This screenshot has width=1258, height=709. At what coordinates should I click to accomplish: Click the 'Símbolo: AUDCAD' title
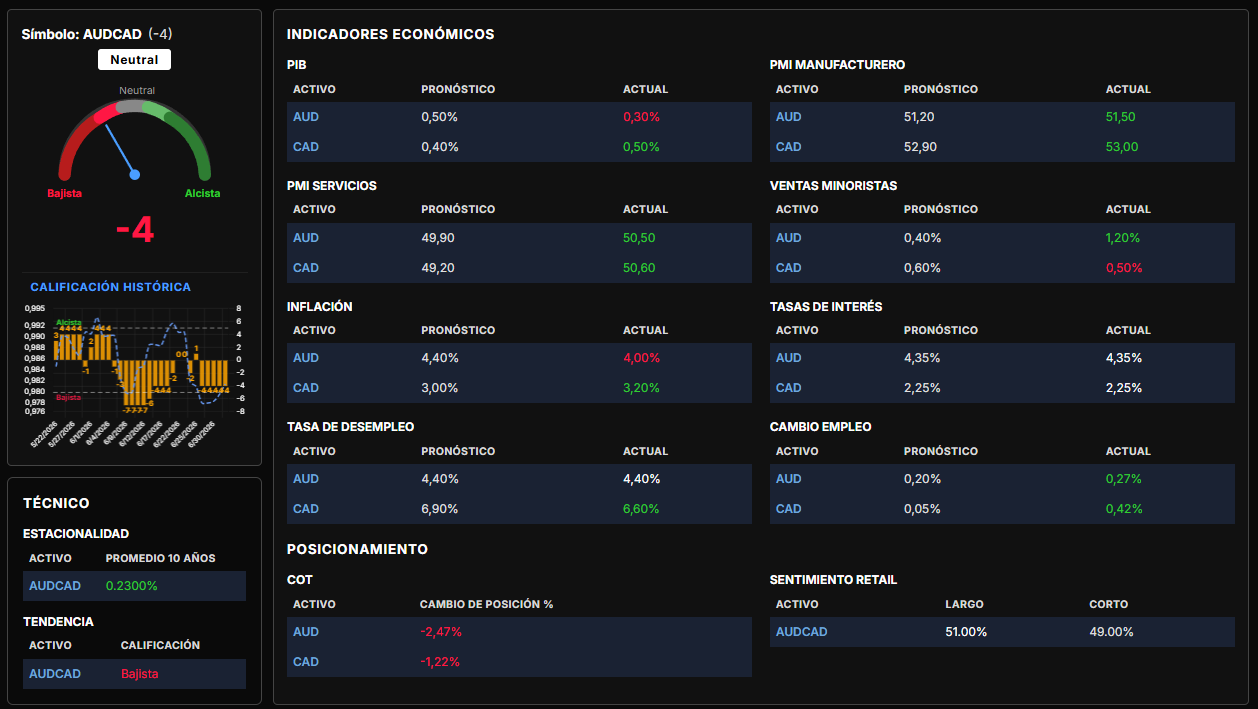point(82,33)
